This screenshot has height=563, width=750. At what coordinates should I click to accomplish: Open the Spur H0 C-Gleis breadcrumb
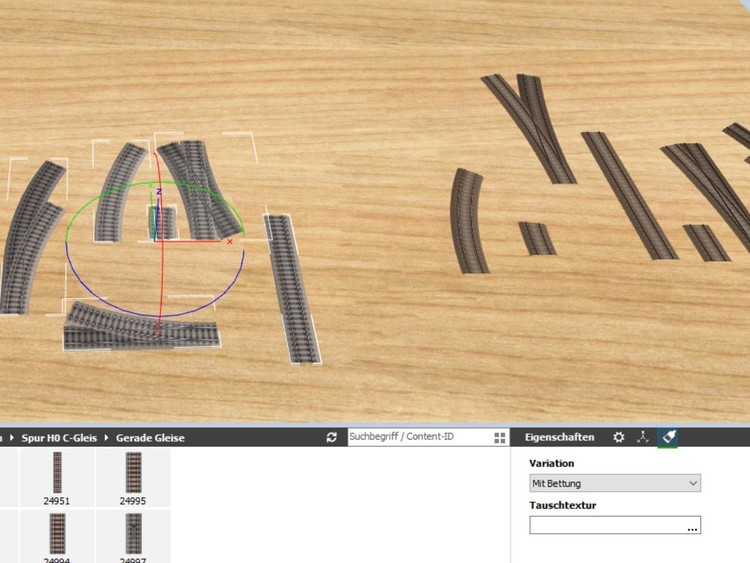pyautogui.click(x=59, y=438)
